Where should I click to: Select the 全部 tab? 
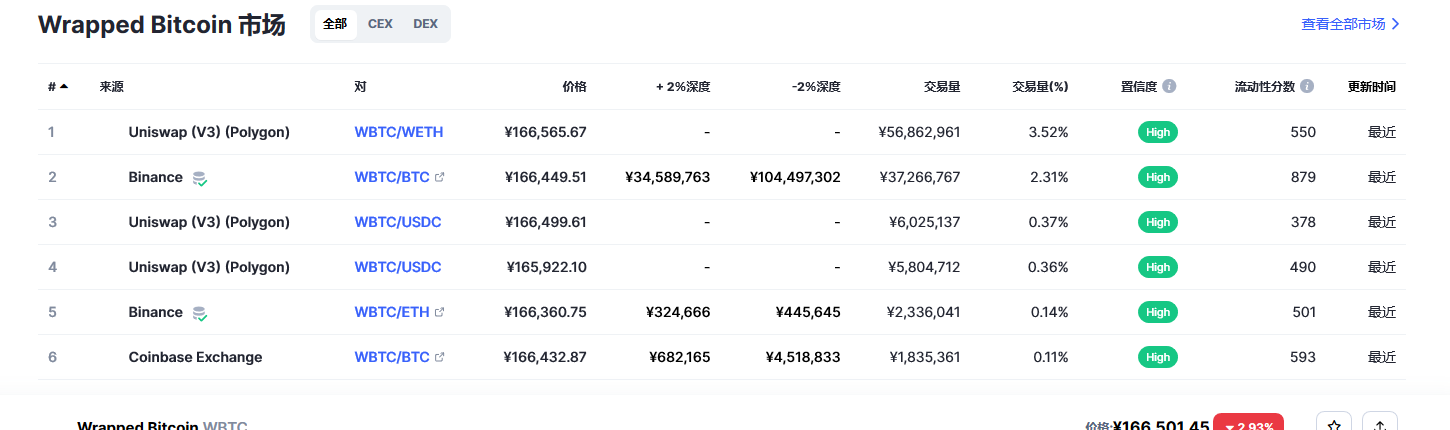335,24
